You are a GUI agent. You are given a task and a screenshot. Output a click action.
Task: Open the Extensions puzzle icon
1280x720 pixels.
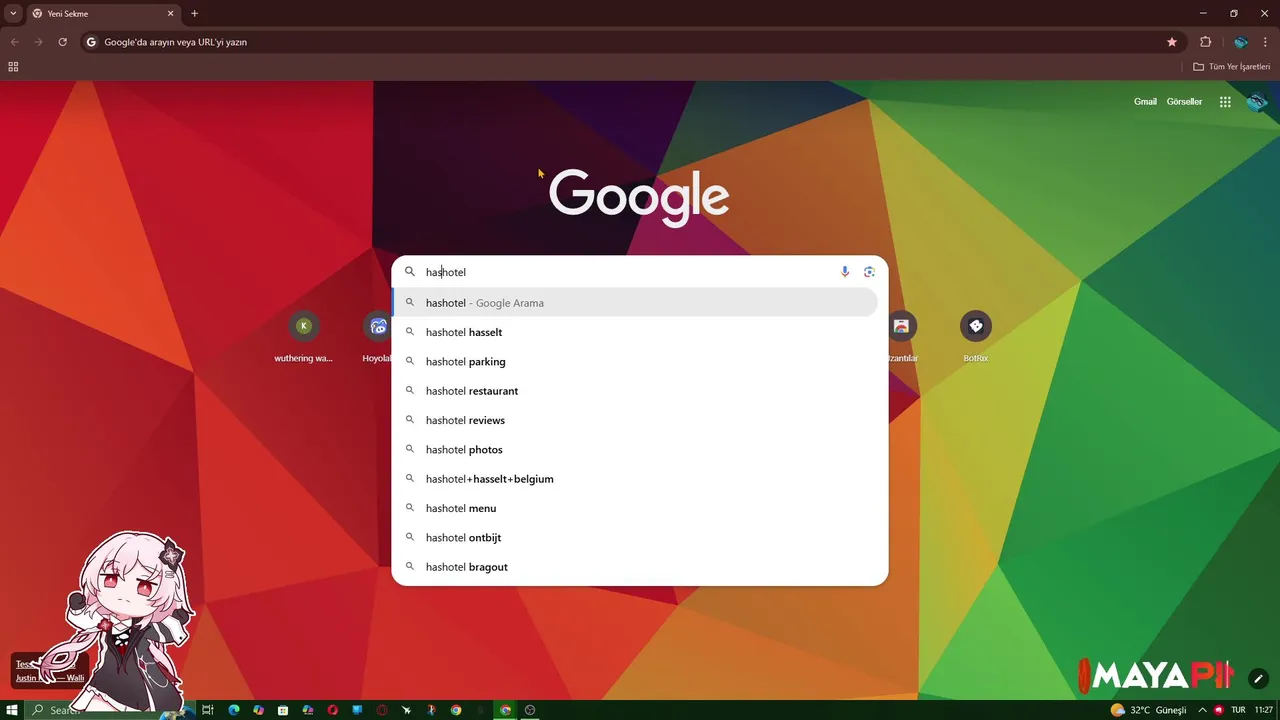[1205, 42]
